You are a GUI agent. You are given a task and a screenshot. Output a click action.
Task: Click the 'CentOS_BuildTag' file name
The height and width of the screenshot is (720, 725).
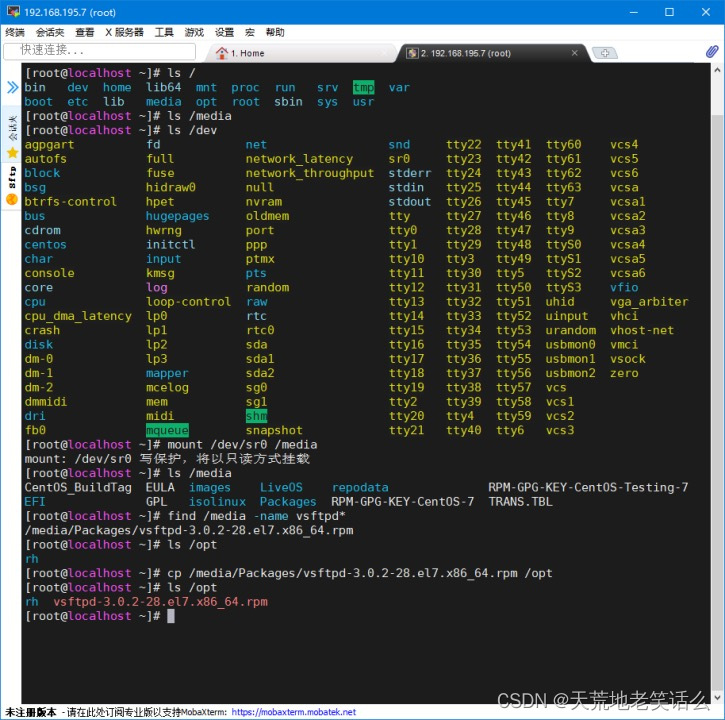78,487
